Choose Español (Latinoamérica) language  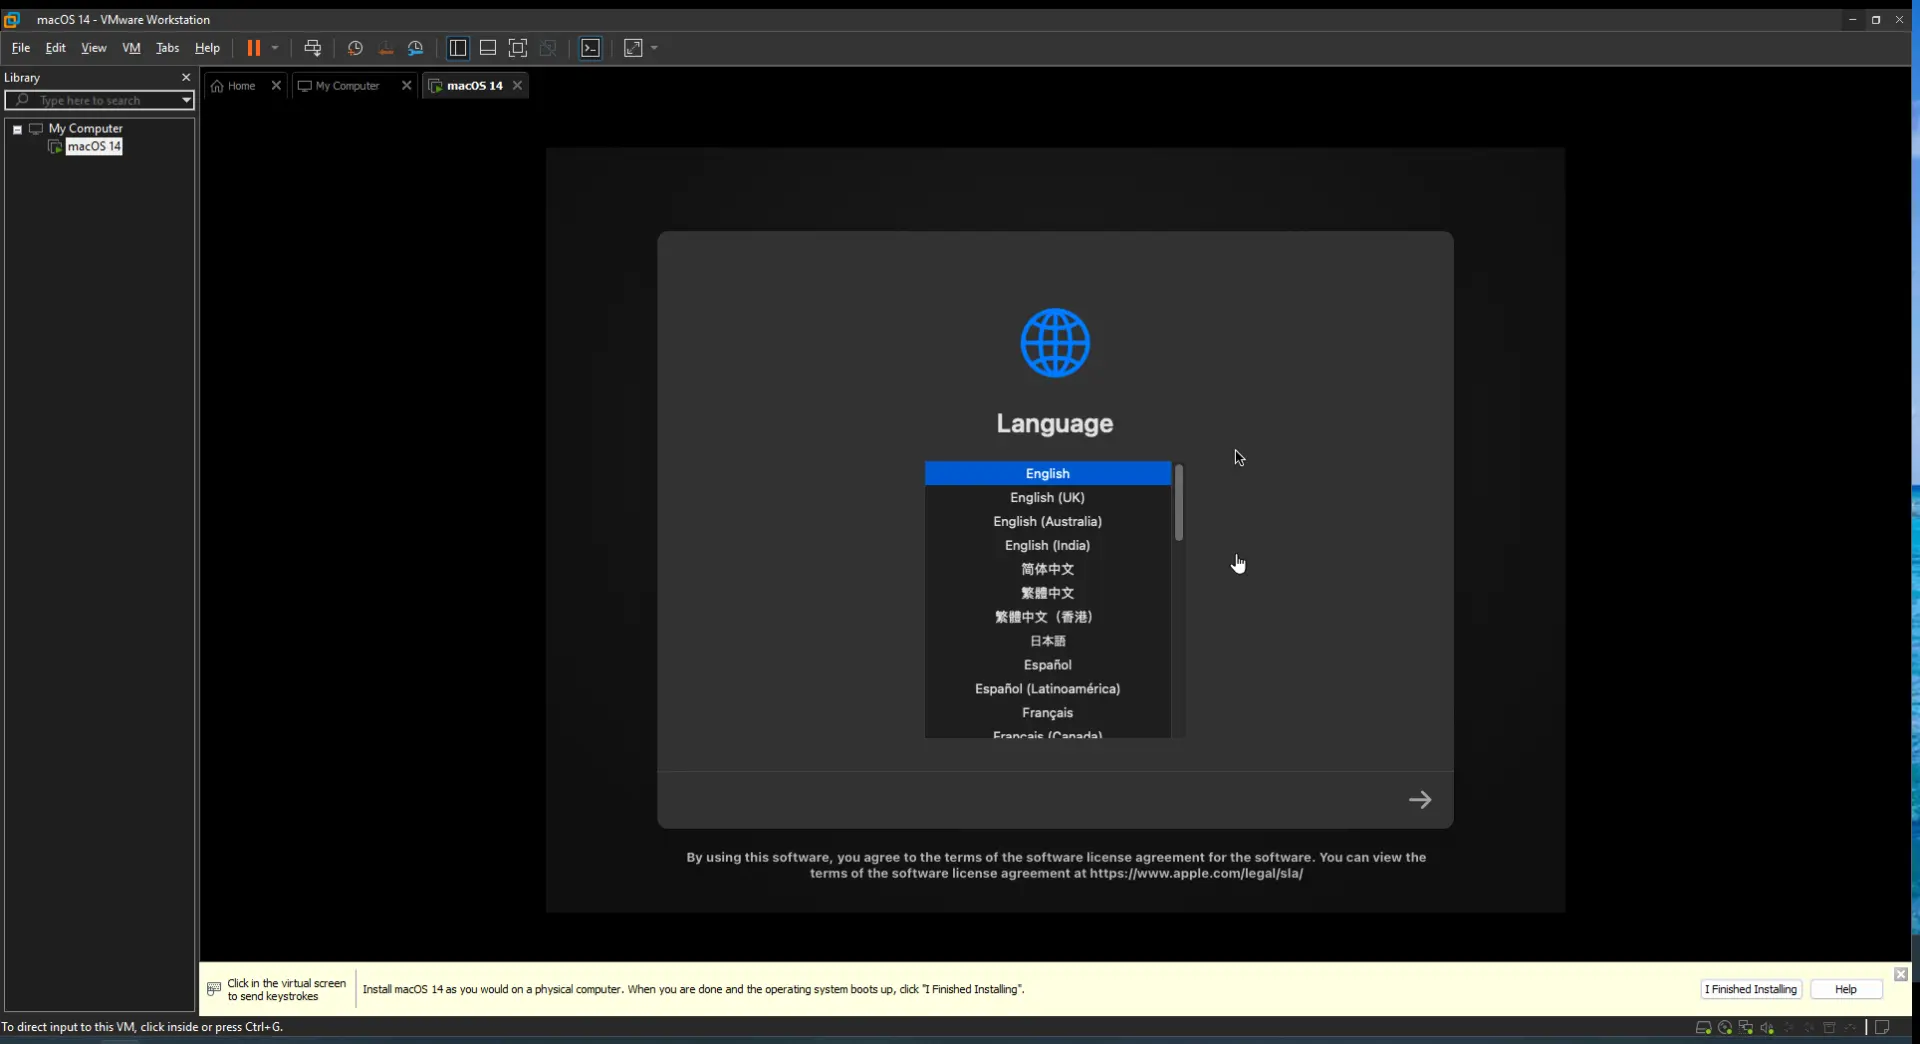(x=1047, y=689)
